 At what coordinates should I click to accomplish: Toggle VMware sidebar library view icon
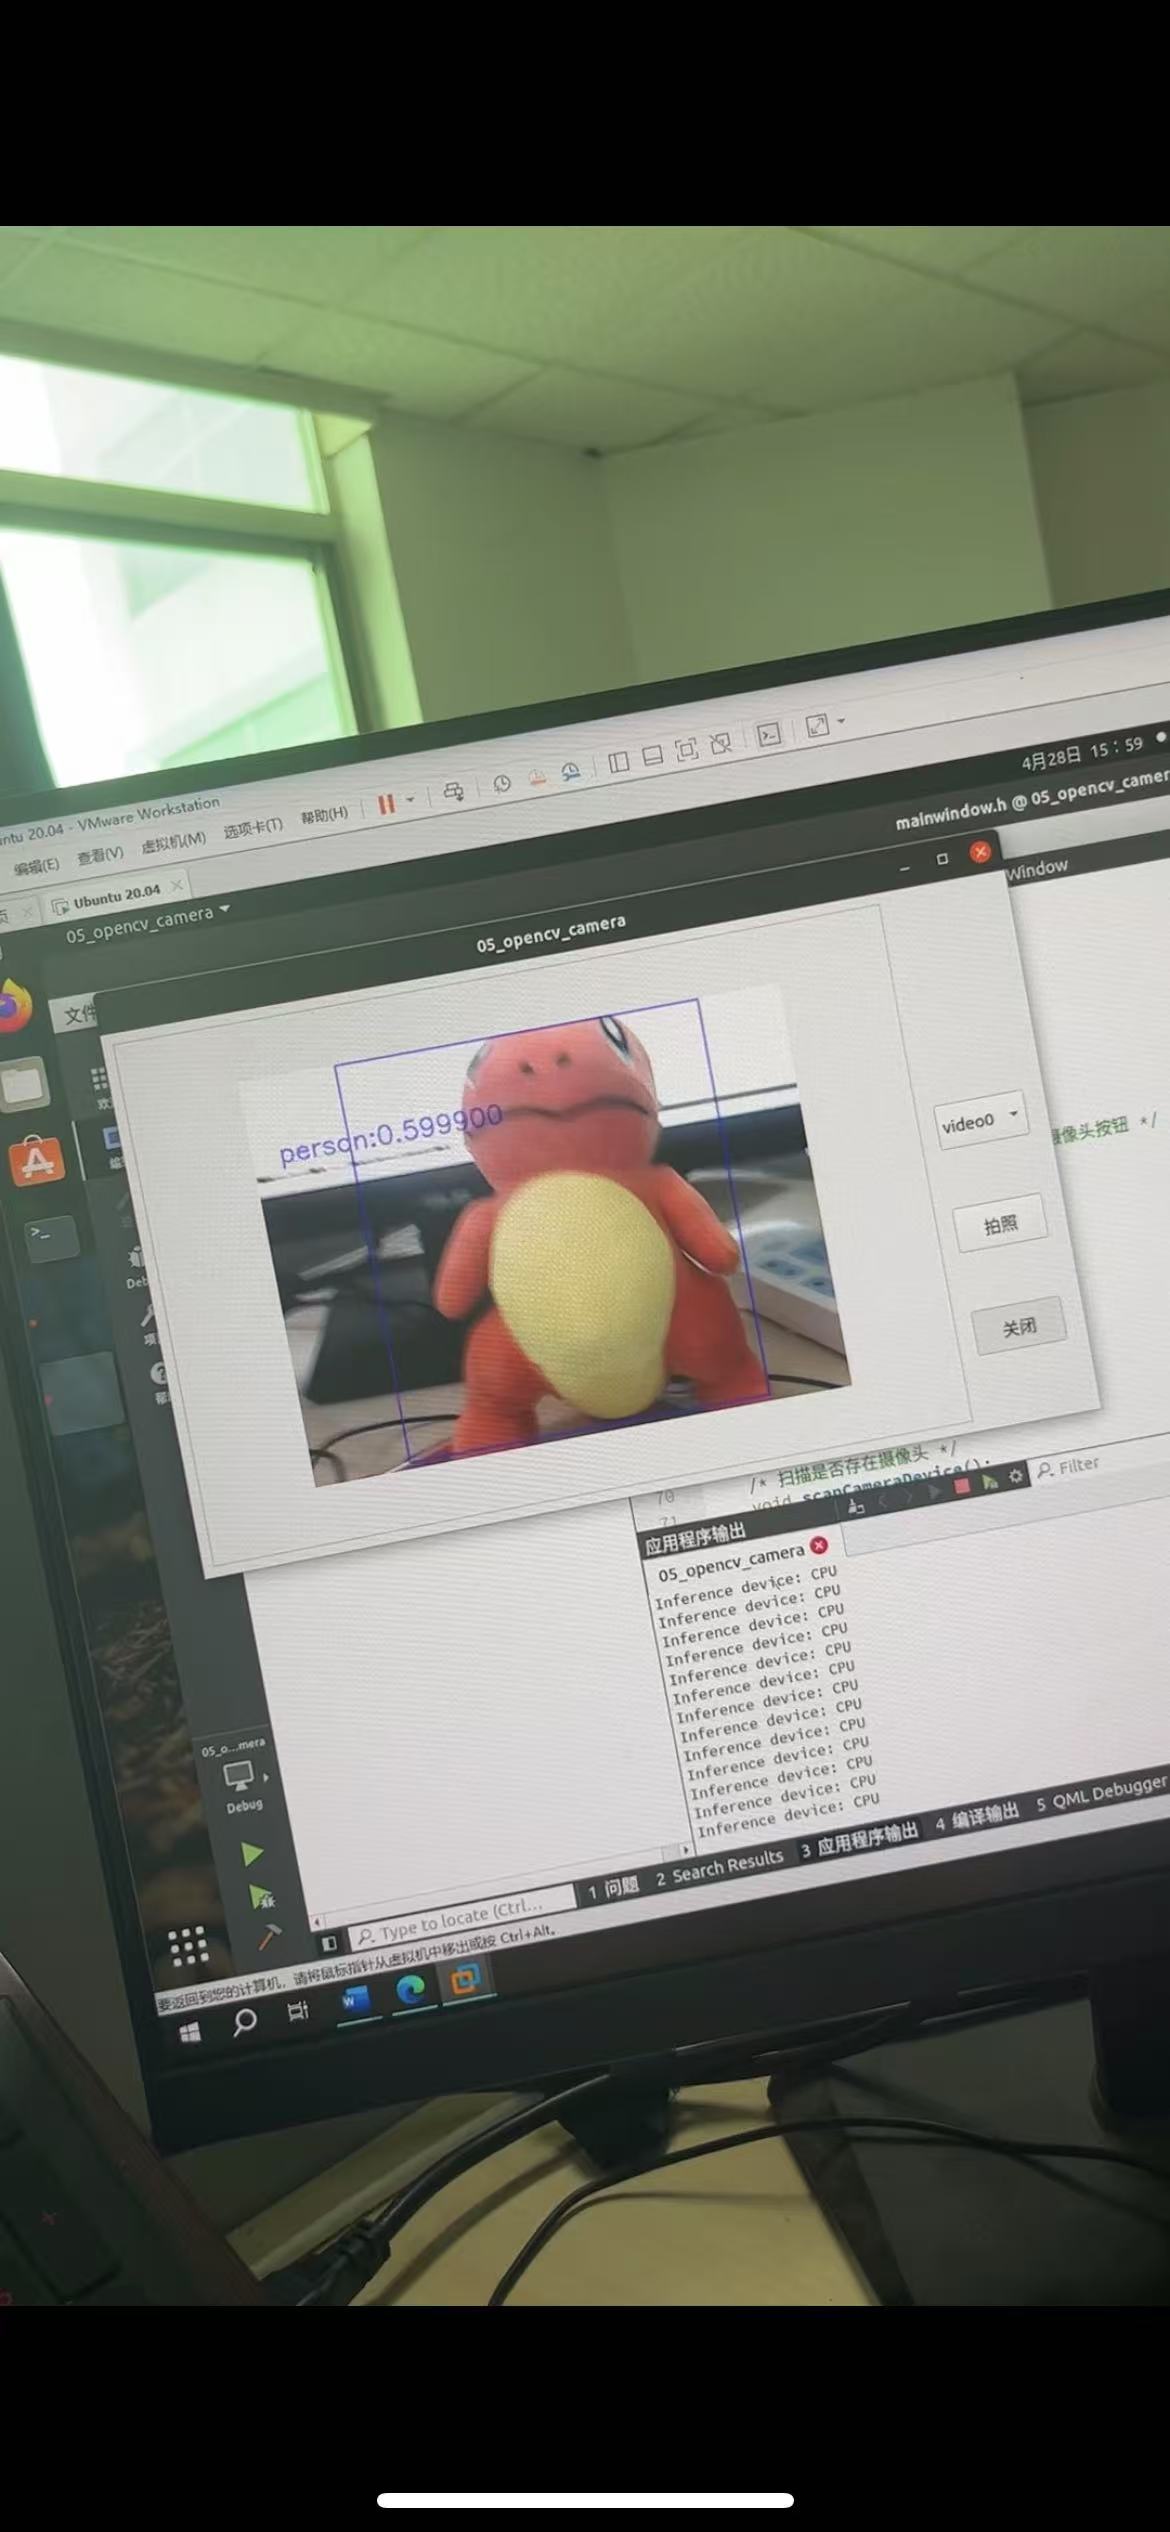click(x=619, y=763)
